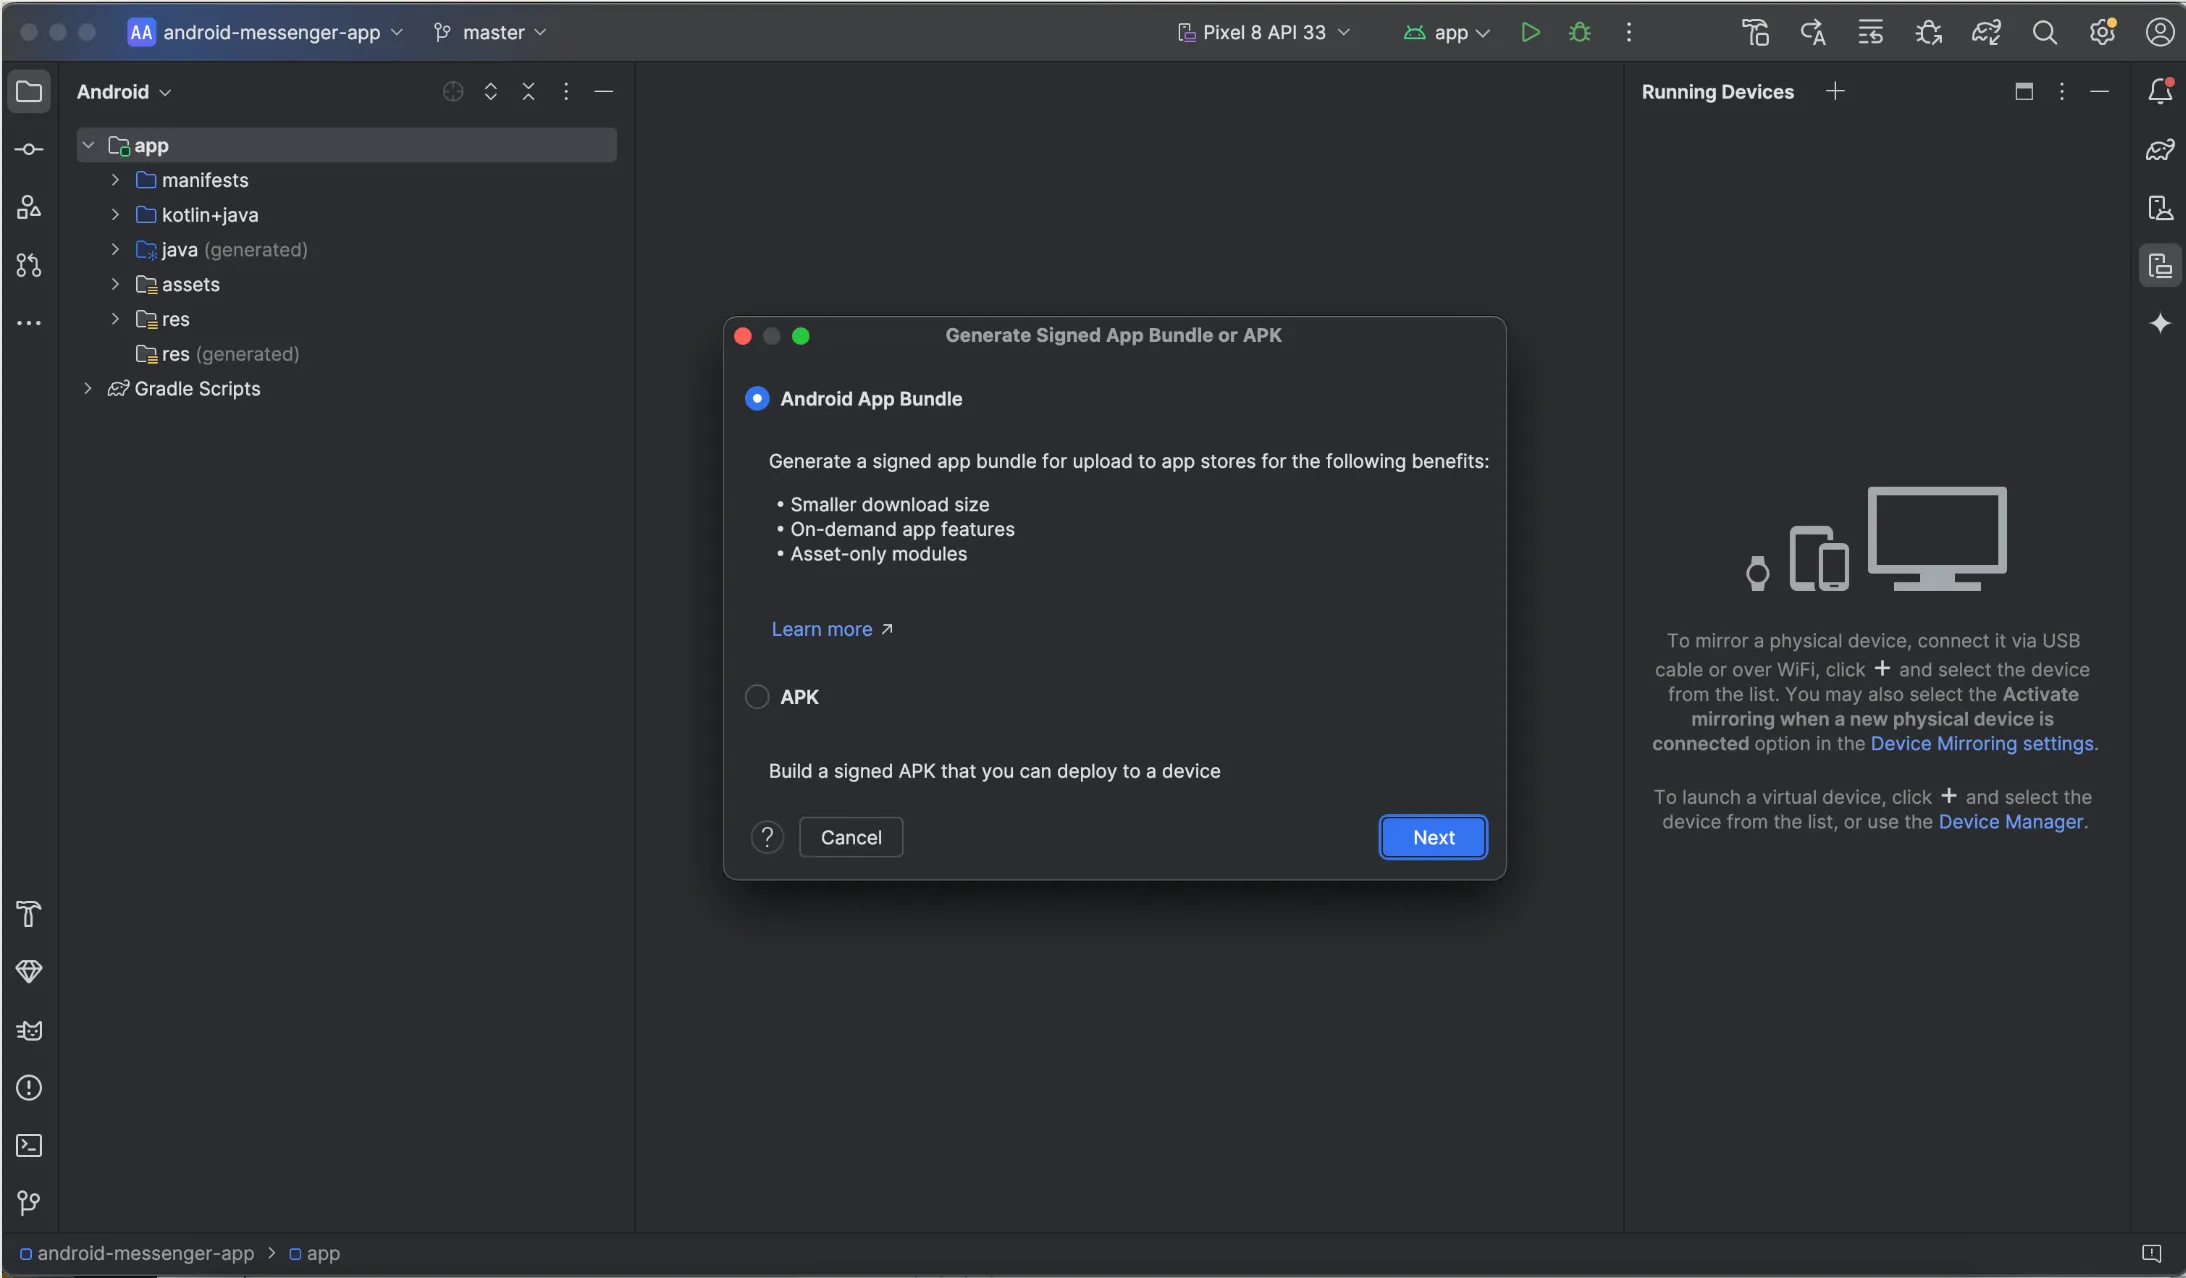Image resolution: width=2186 pixels, height=1278 pixels.
Task: Open the Android project view dropdown
Action: click(x=124, y=91)
